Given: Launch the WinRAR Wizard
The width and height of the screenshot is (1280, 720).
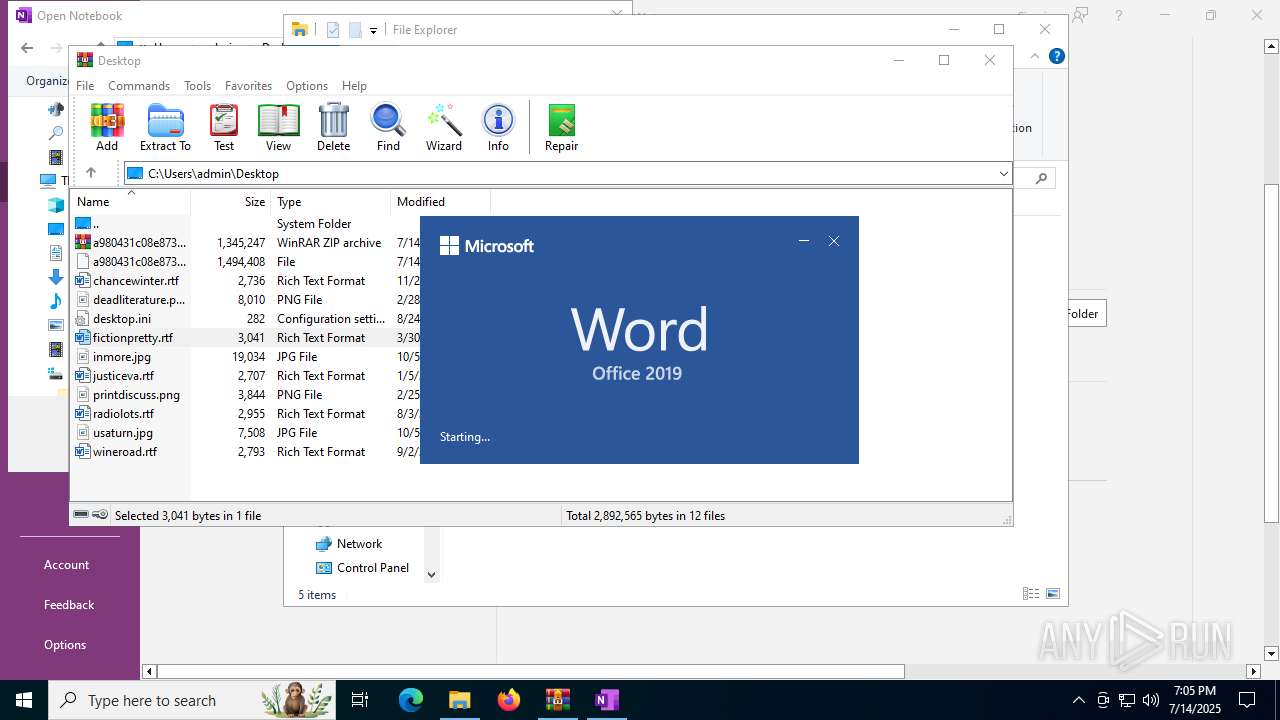Looking at the screenshot, I should [x=444, y=127].
